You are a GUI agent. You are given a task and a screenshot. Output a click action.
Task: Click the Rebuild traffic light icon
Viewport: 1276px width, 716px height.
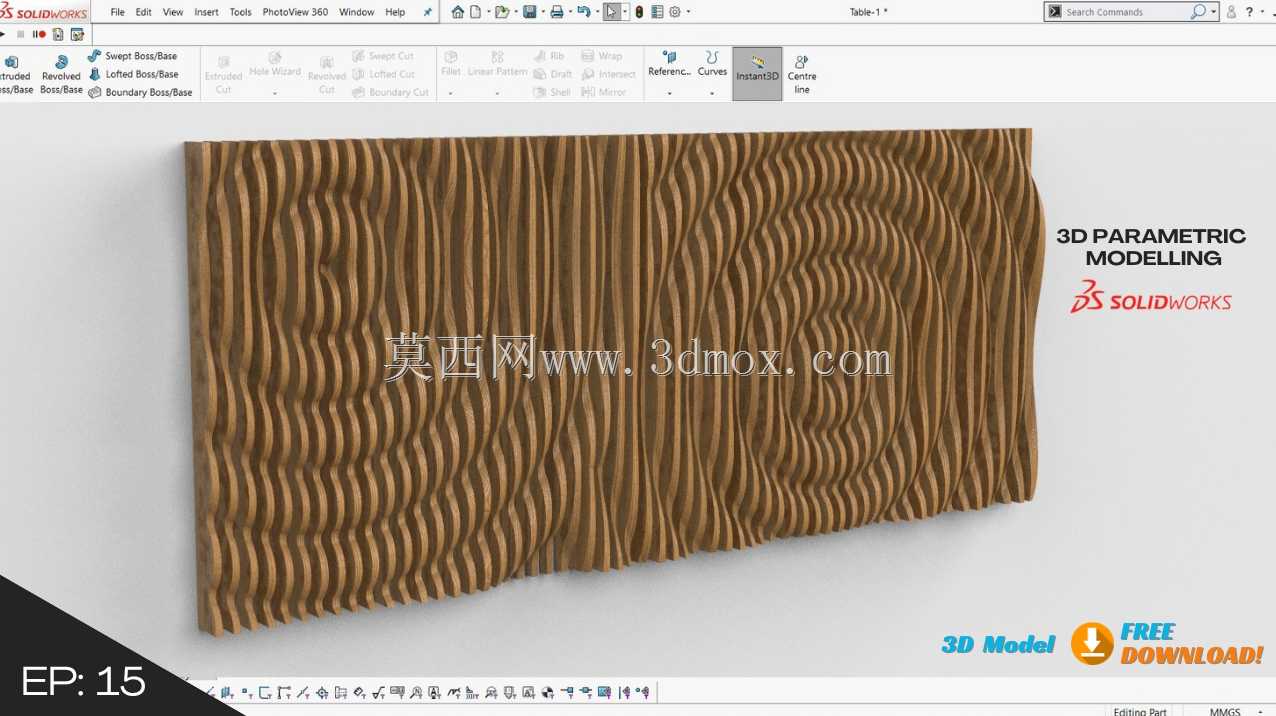(639, 12)
